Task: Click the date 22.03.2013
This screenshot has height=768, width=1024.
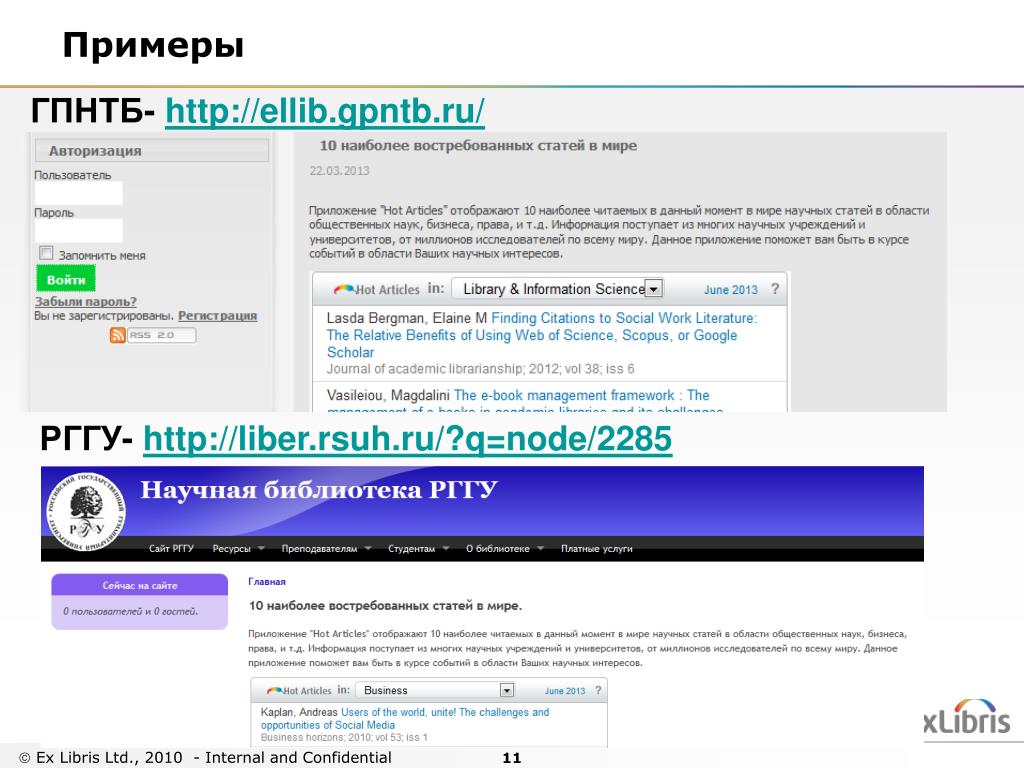Action: click(339, 170)
